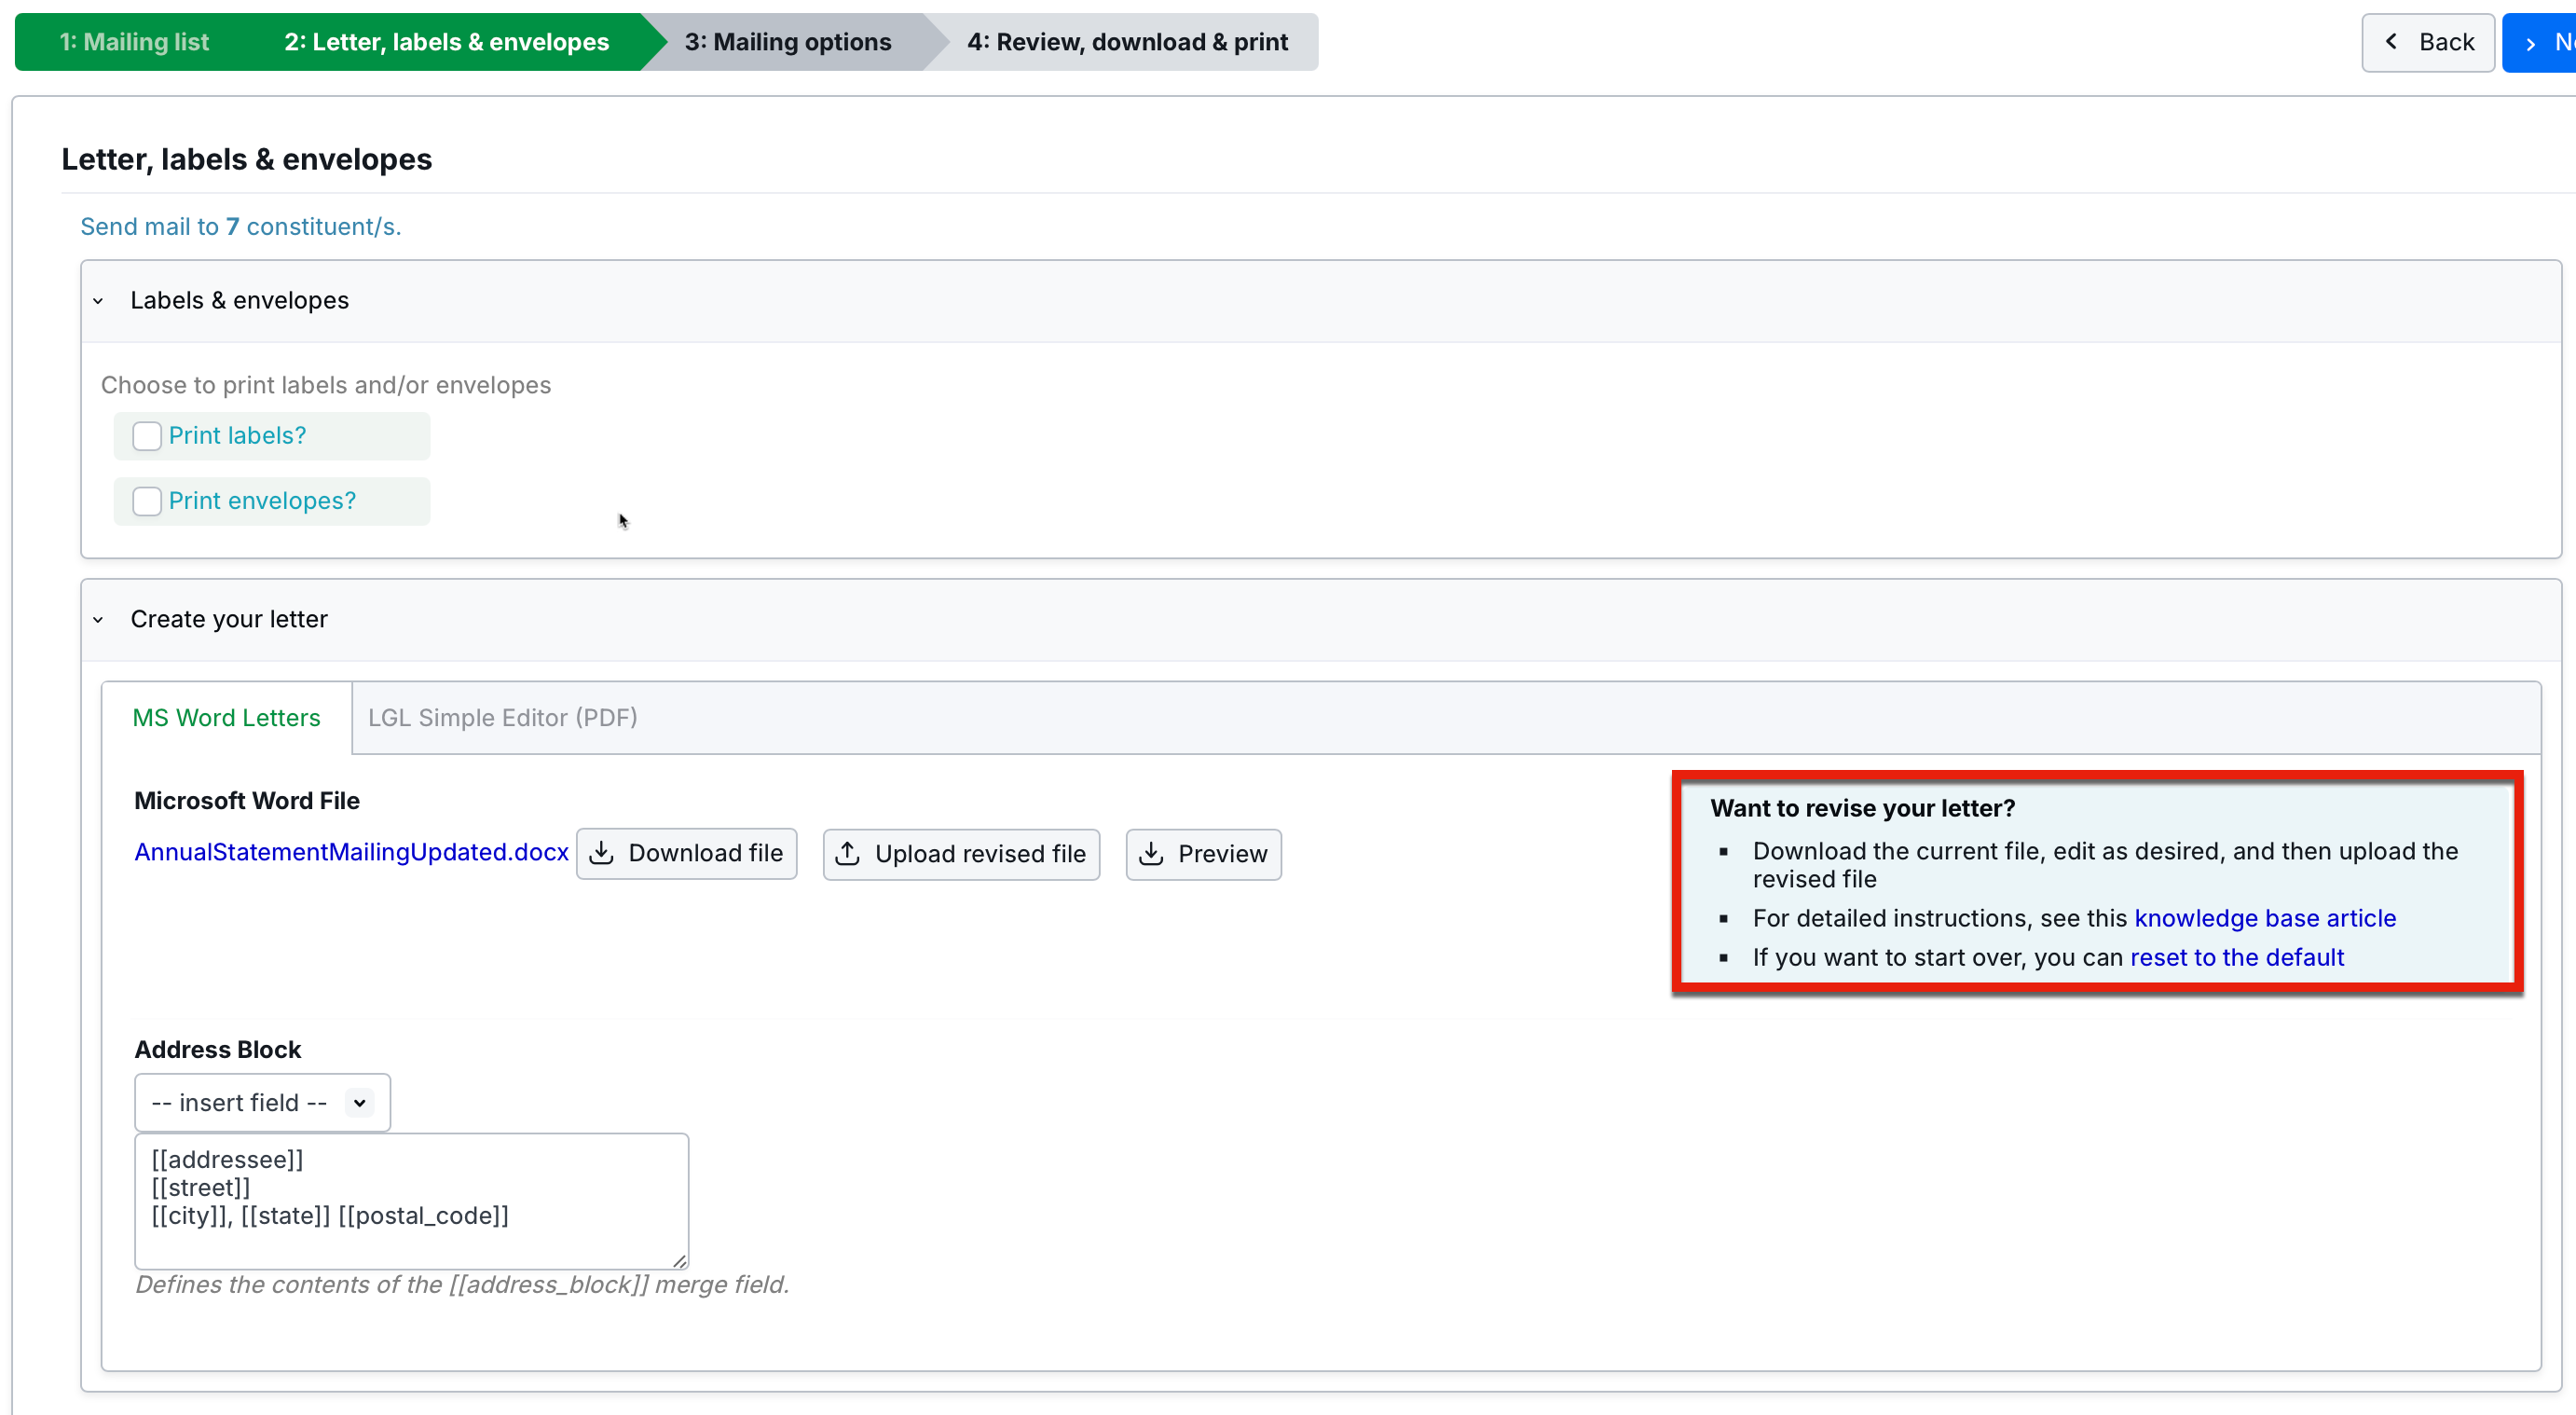Select the MS Word Letters tab

[227, 718]
